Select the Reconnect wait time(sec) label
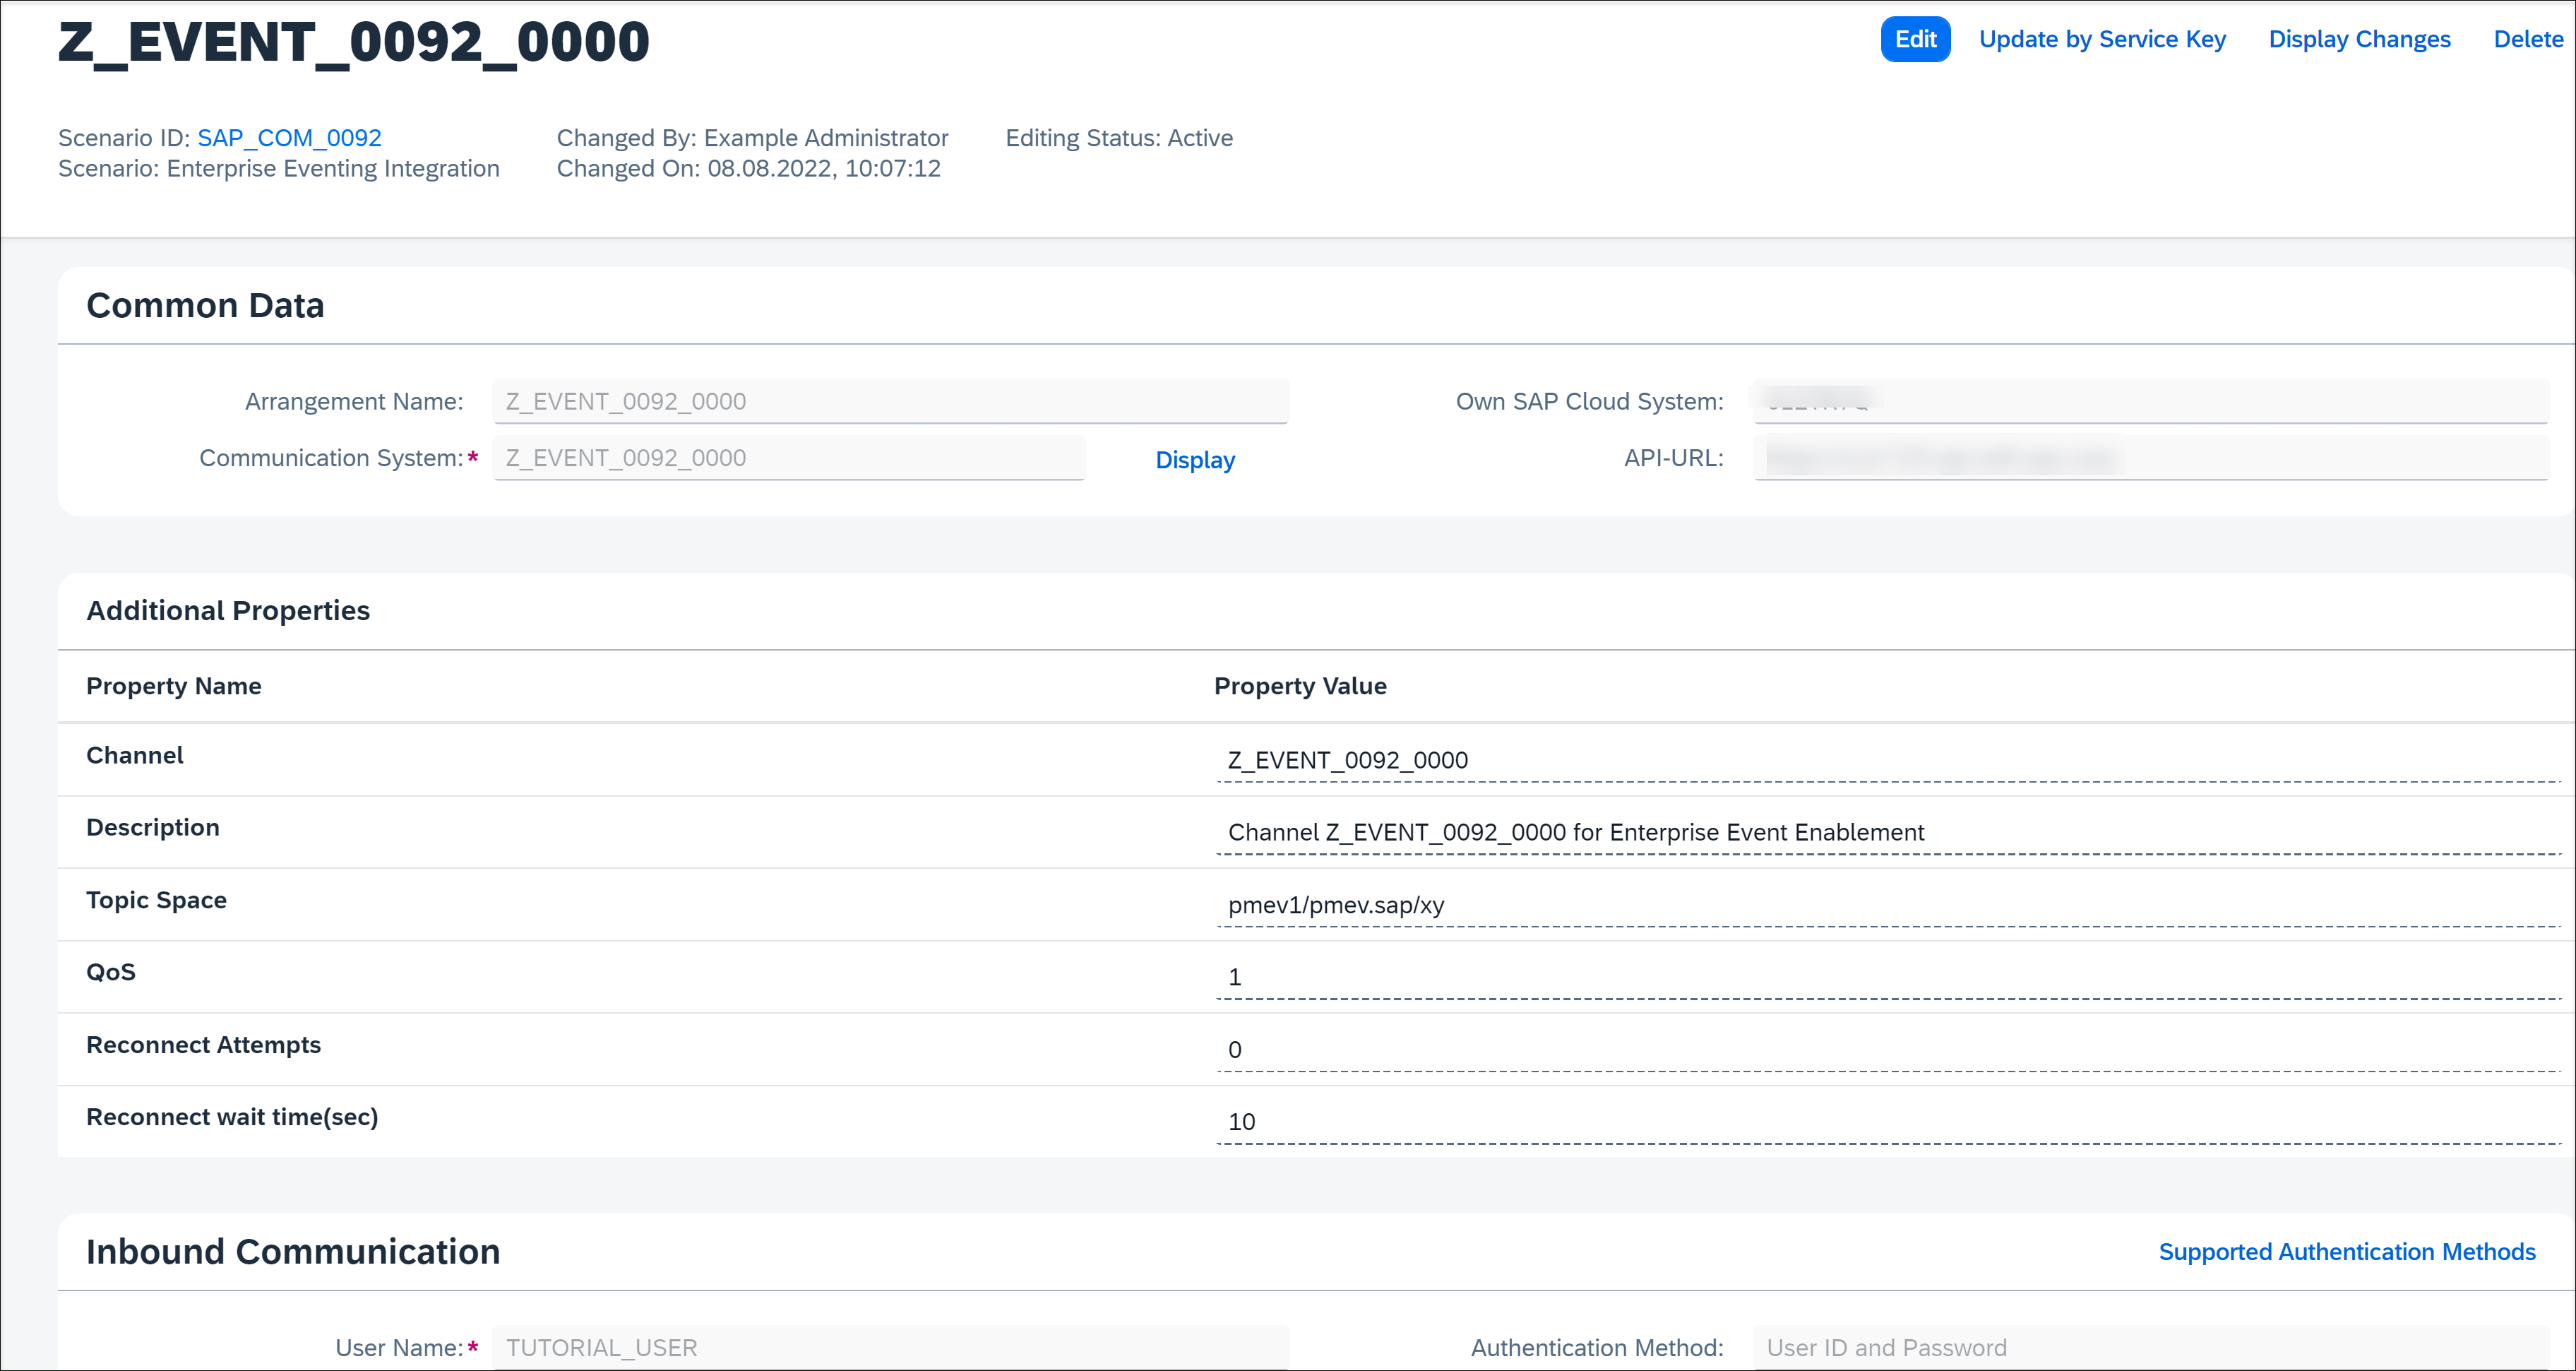This screenshot has height=1371, width=2576. pyautogui.click(x=232, y=1117)
